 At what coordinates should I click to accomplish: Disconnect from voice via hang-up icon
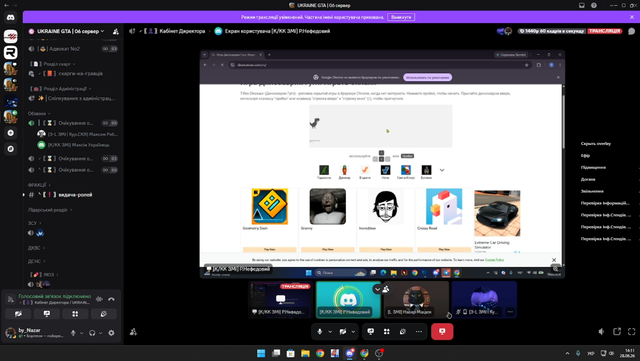pyautogui.click(x=111, y=299)
